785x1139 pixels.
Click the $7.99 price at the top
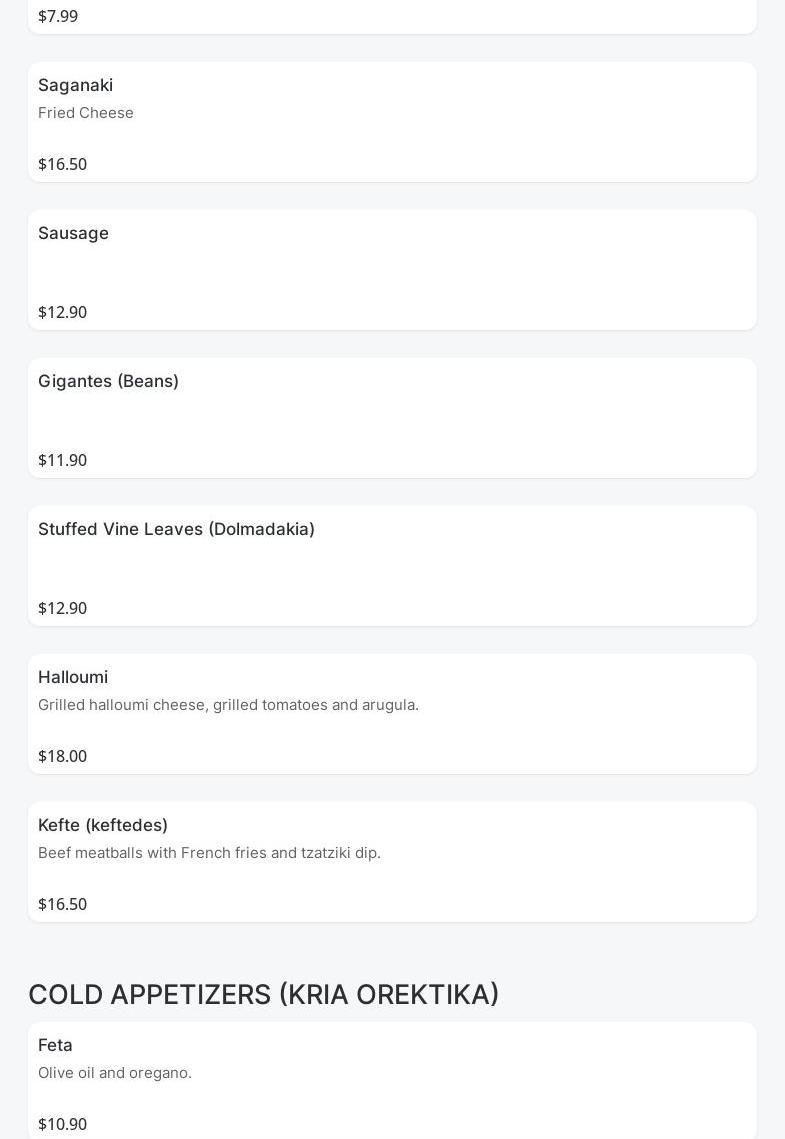[x=58, y=16]
